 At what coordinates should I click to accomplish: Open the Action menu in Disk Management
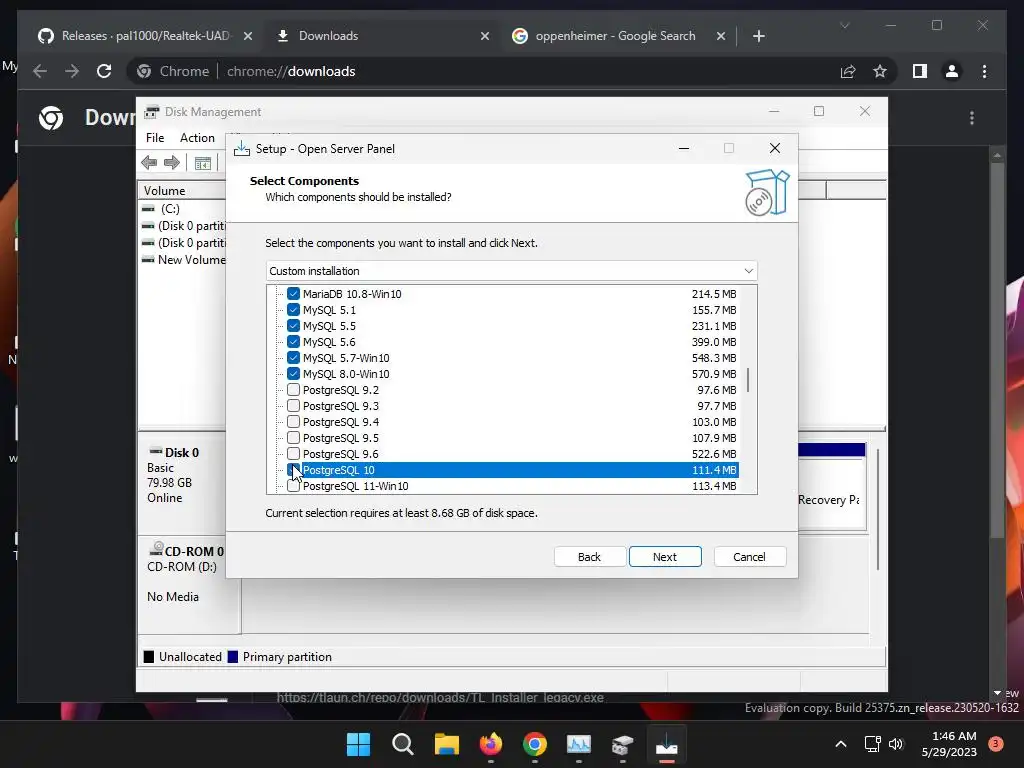point(197,138)
